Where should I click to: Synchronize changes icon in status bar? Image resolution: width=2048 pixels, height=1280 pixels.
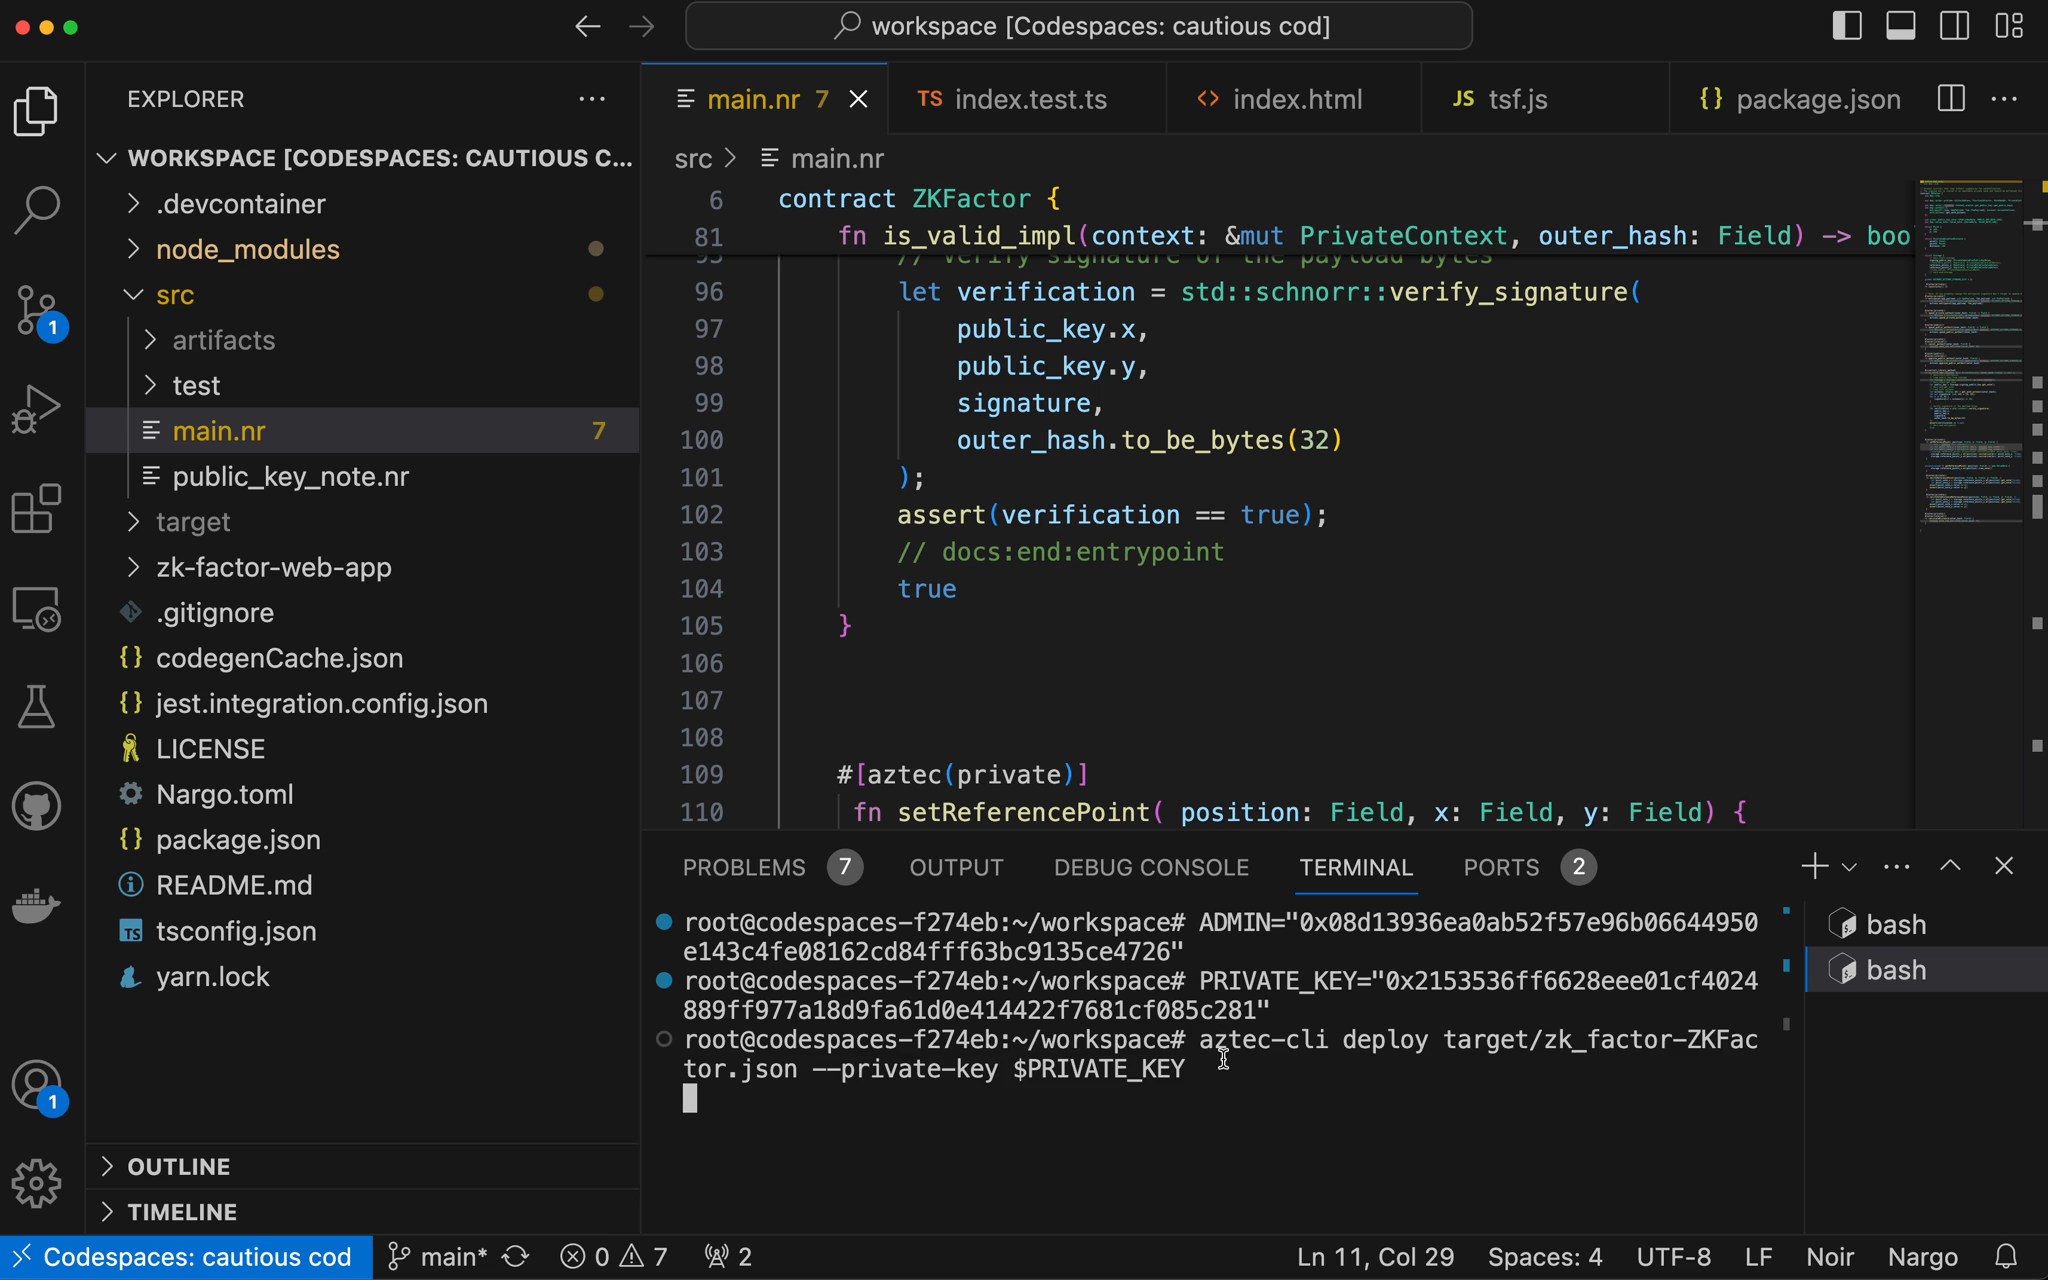click(516, 1256)
